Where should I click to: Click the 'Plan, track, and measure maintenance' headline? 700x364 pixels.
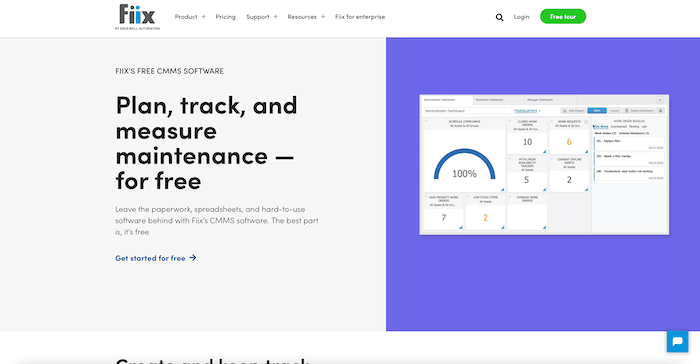click(206, 143)
